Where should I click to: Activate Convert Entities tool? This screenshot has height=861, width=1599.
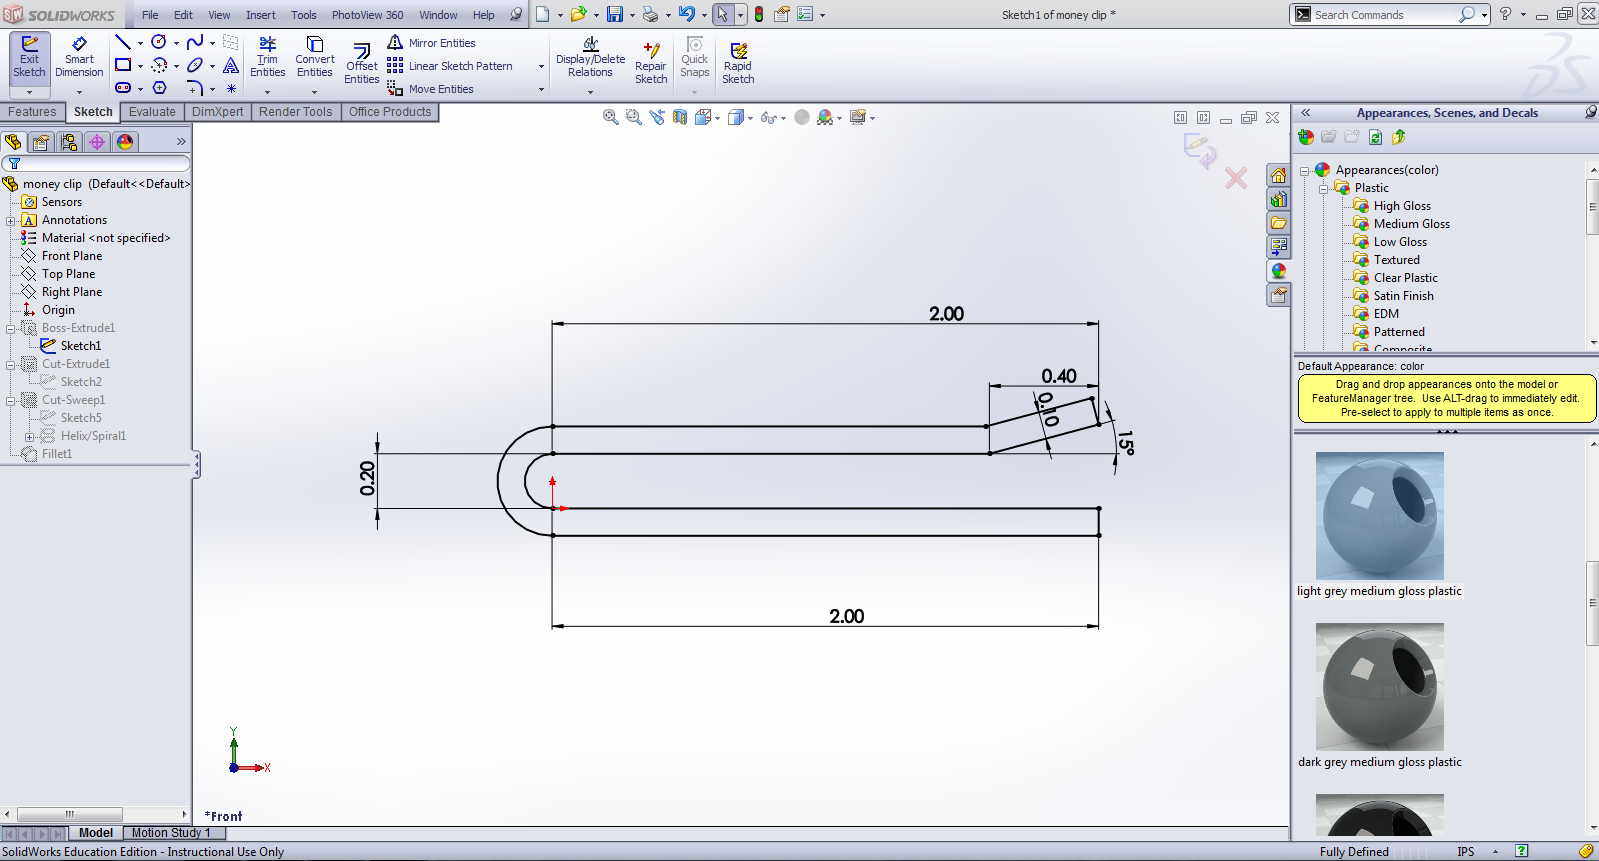315,58
